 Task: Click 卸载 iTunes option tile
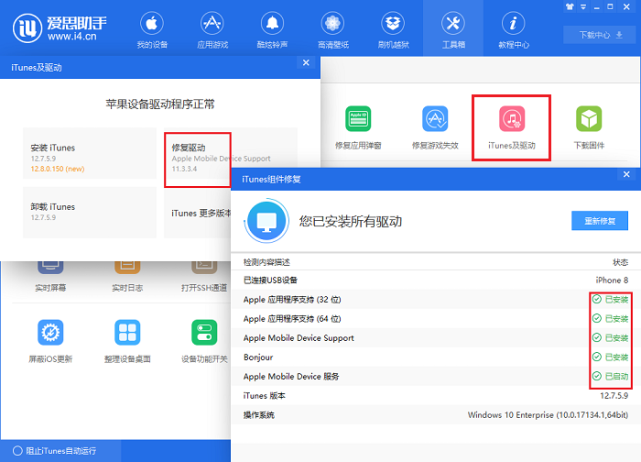click(90, 212)
